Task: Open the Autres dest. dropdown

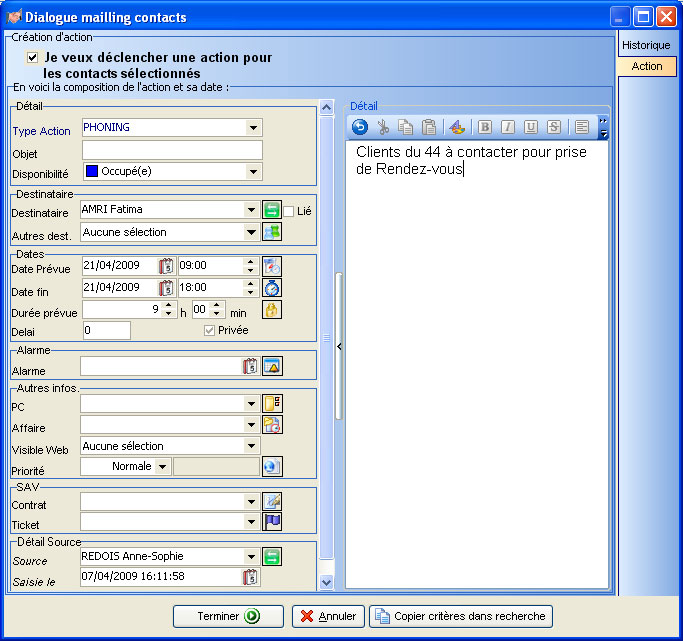Action: (x=251, y=232)
